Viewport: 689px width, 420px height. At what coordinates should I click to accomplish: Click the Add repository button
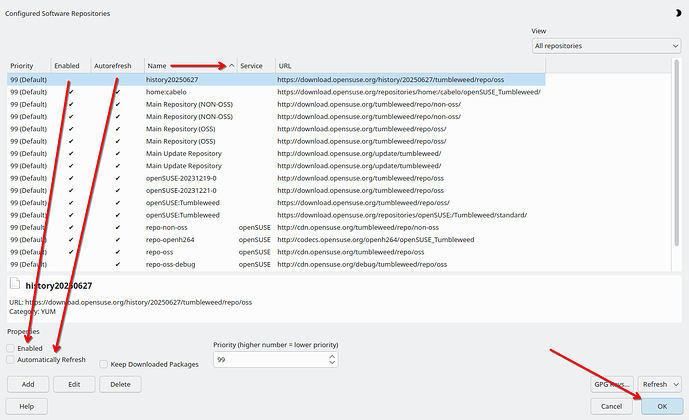click(28, 384)
